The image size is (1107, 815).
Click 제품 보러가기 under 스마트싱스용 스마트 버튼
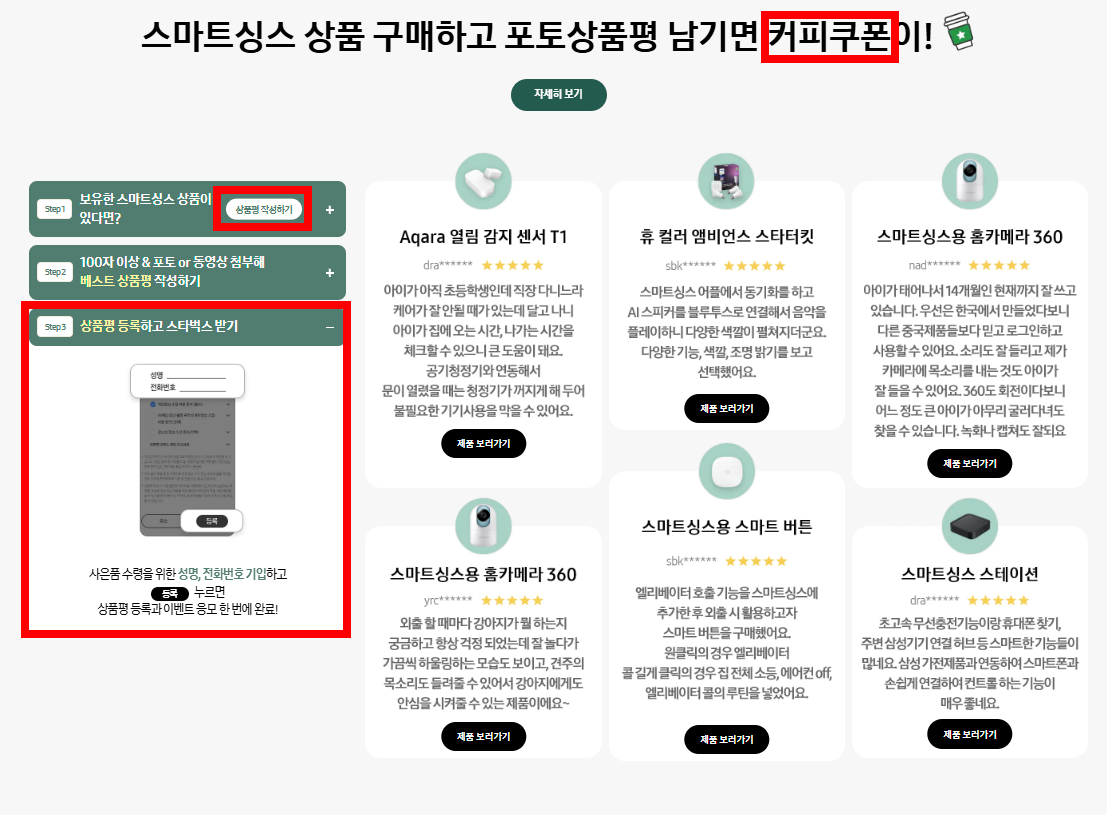click(x=726, y=739)
